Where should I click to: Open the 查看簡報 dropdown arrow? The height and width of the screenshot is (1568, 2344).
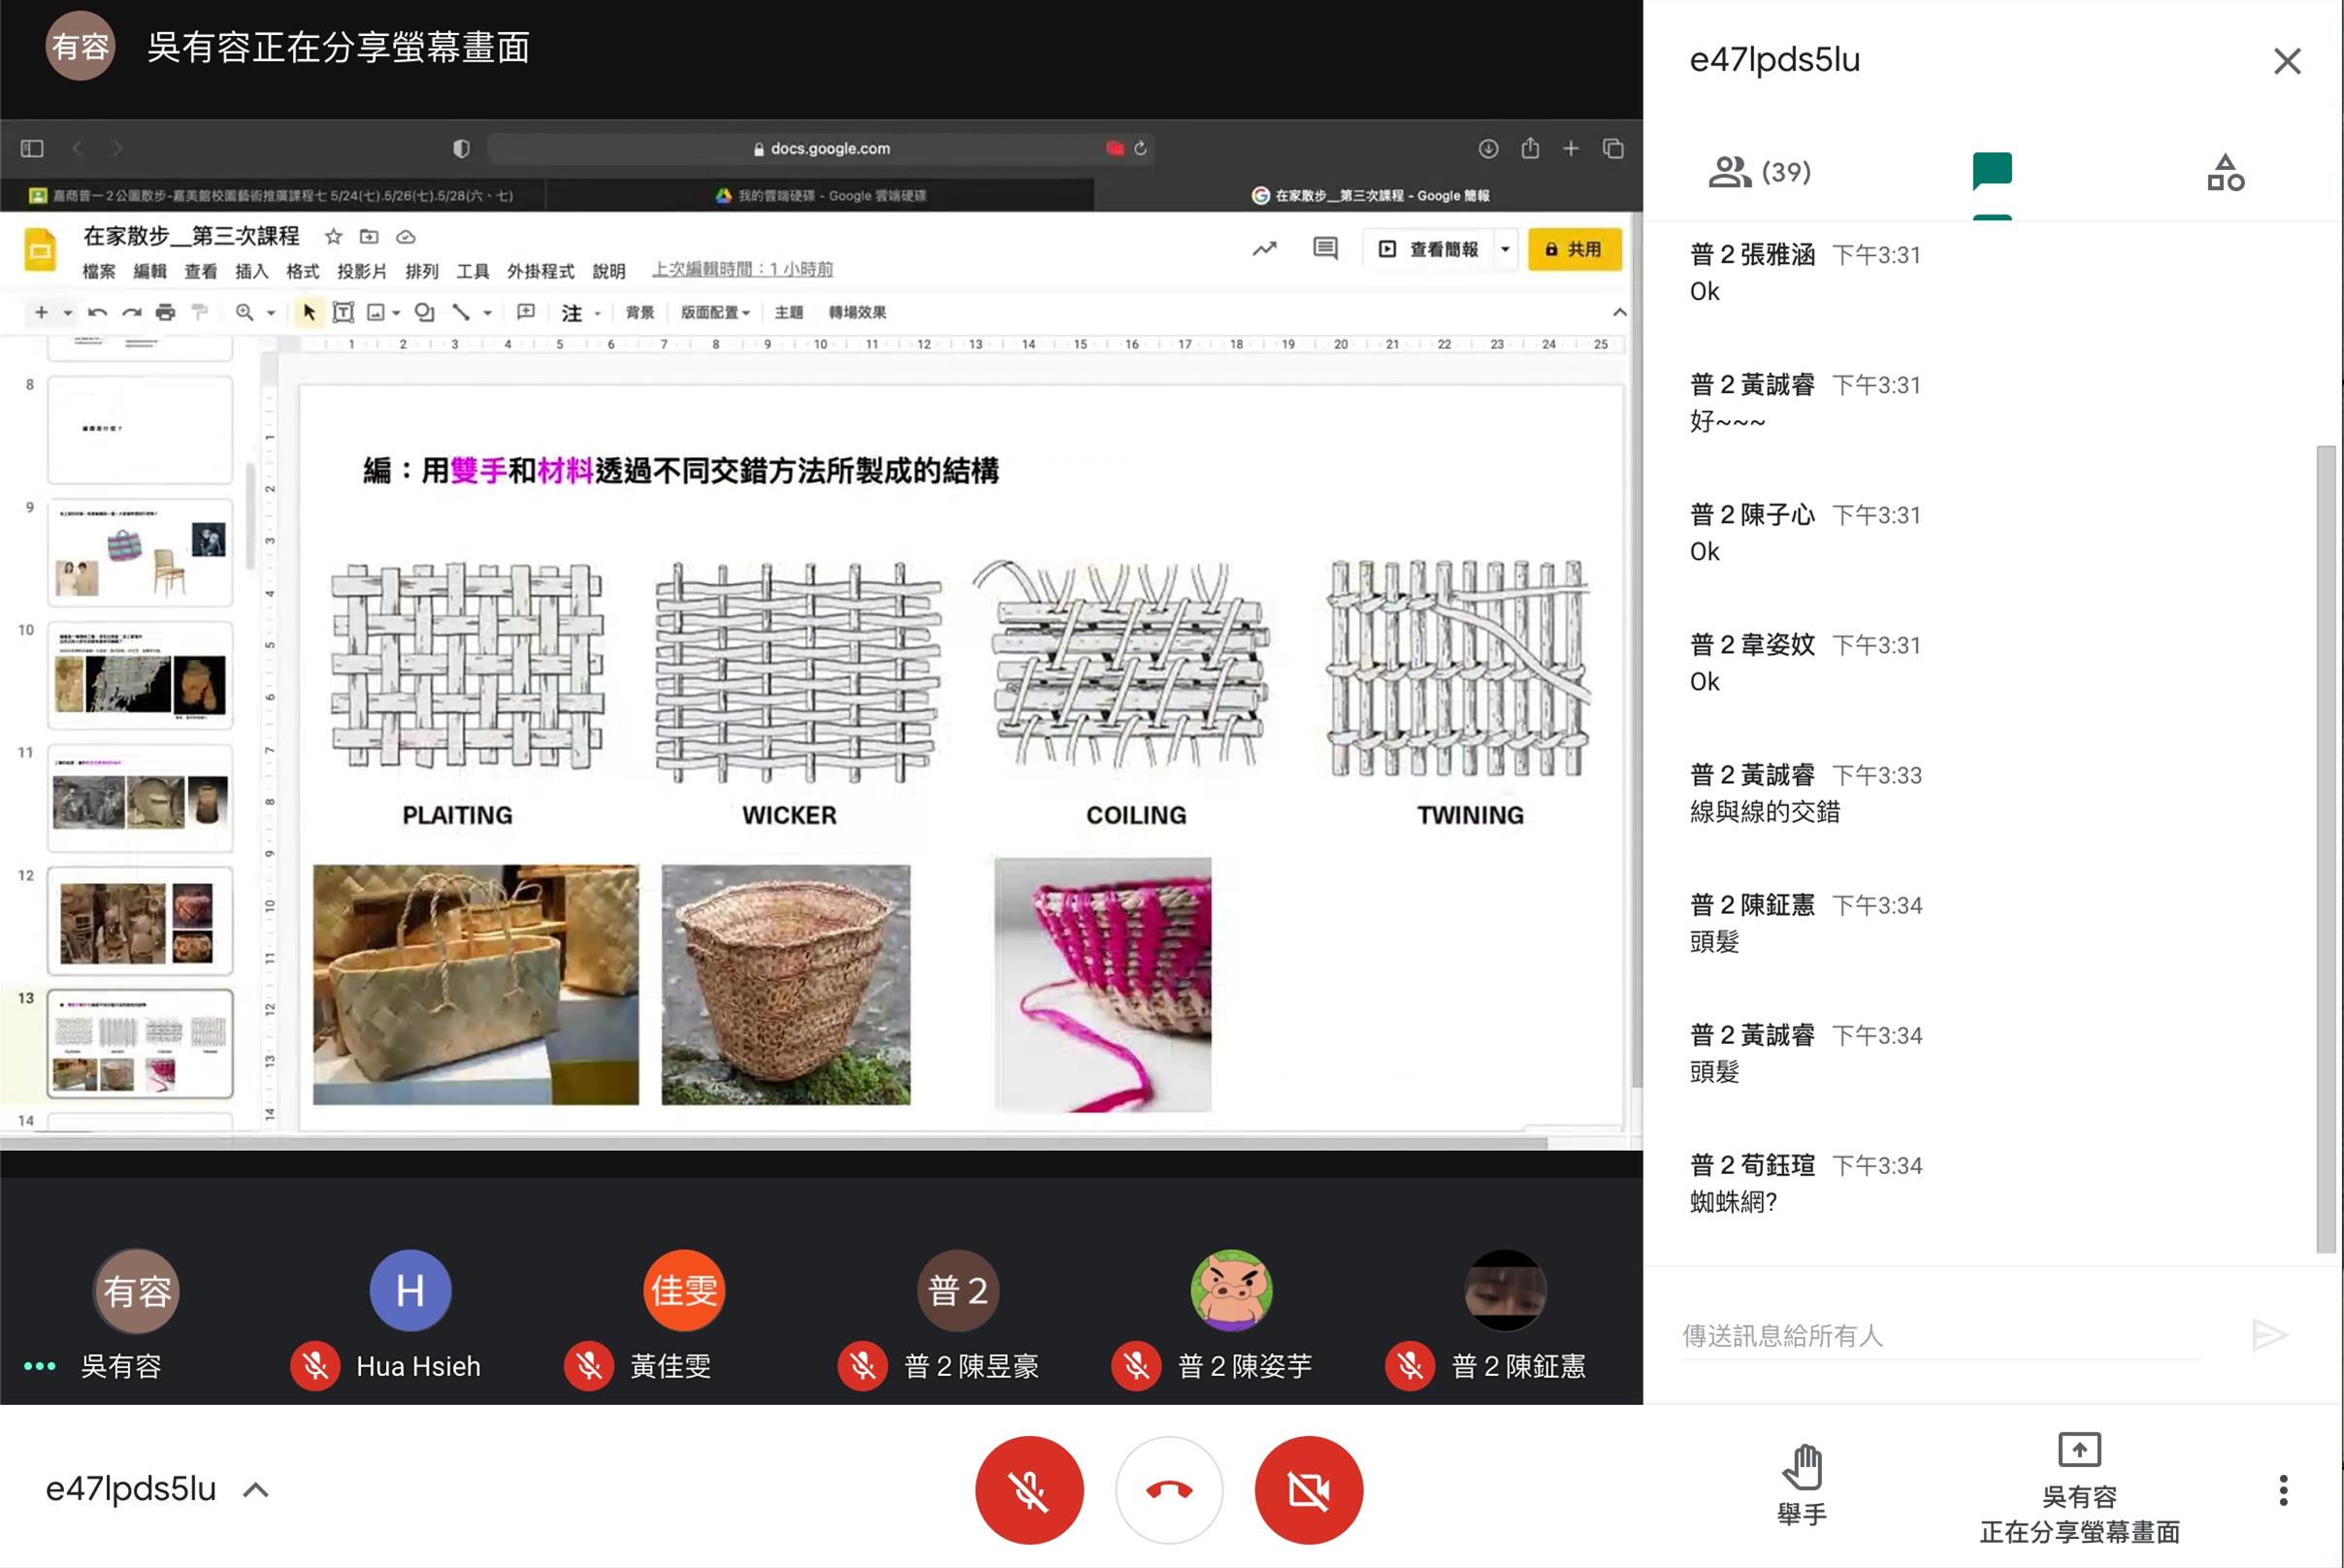(1505, 249)
